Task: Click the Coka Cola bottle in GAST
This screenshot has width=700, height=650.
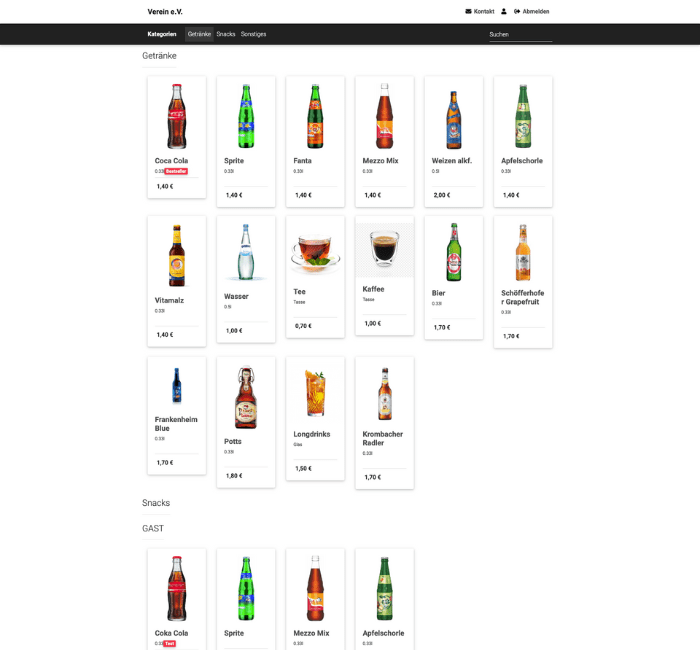Action: pos(177,588)
